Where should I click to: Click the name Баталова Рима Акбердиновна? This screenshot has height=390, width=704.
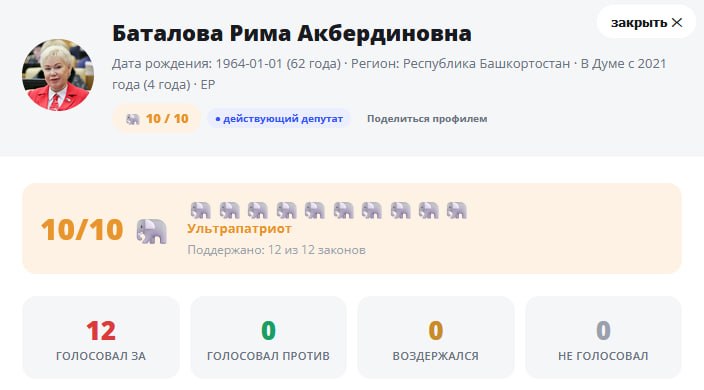pos(292,34)
